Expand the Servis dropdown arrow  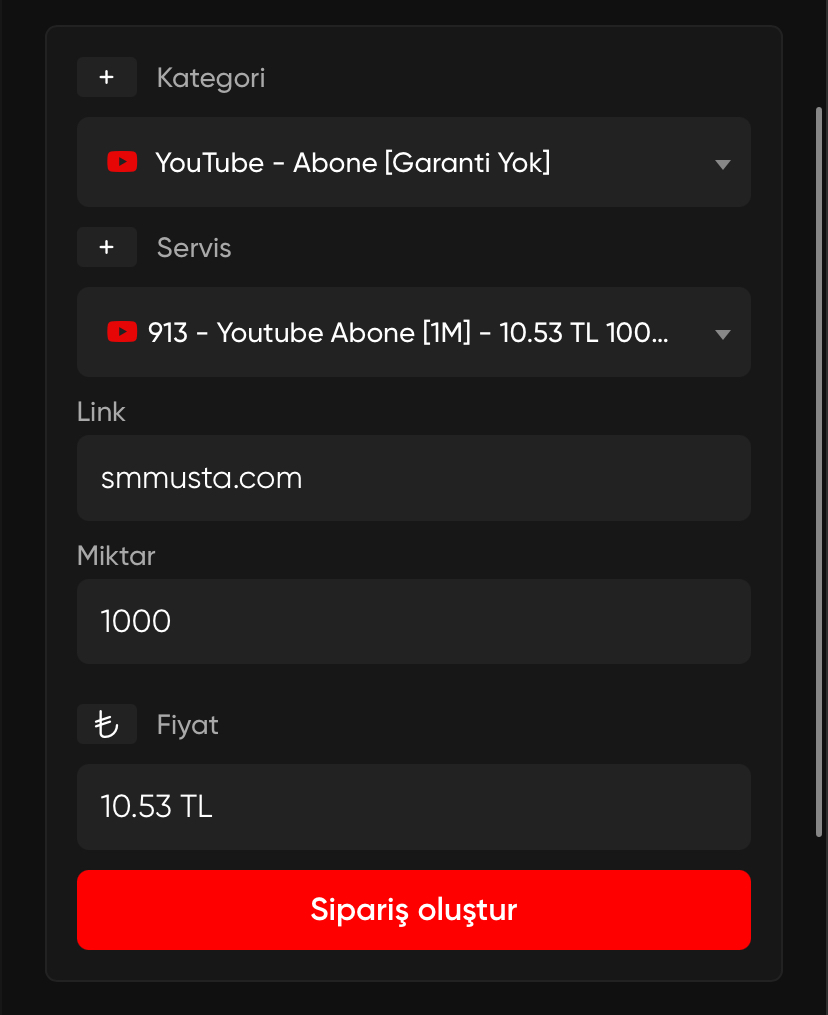click(x=722, y=334)
